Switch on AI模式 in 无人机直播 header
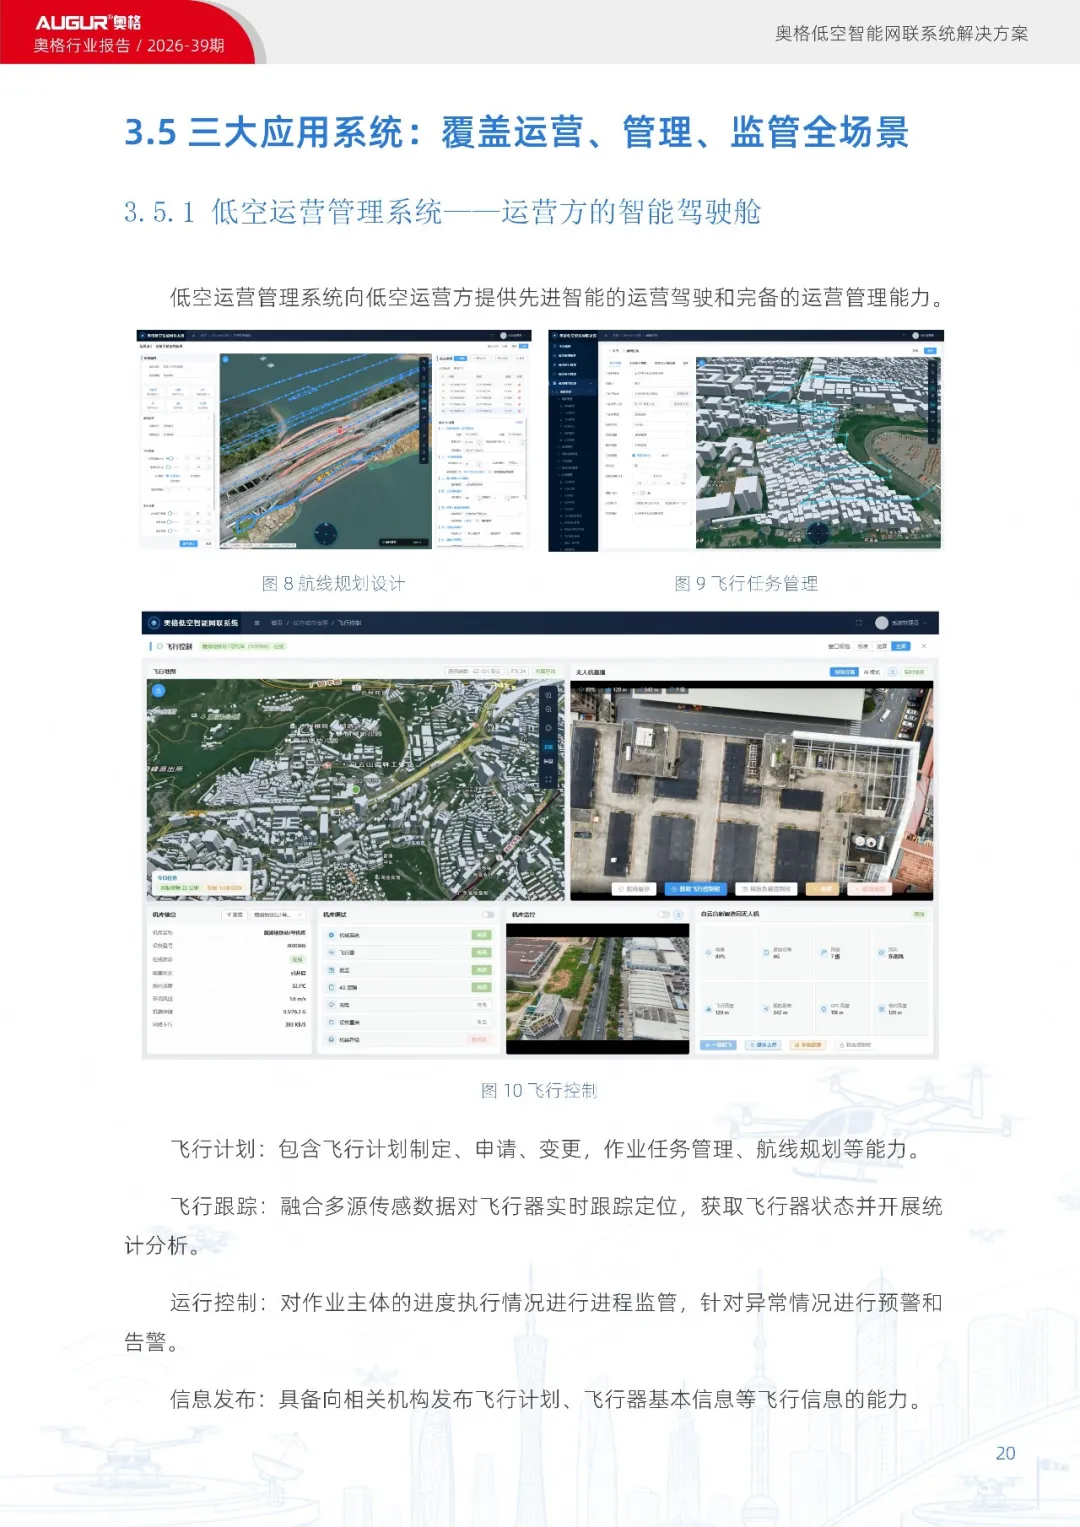1080x1527 pixels. (x=872, y=672)
